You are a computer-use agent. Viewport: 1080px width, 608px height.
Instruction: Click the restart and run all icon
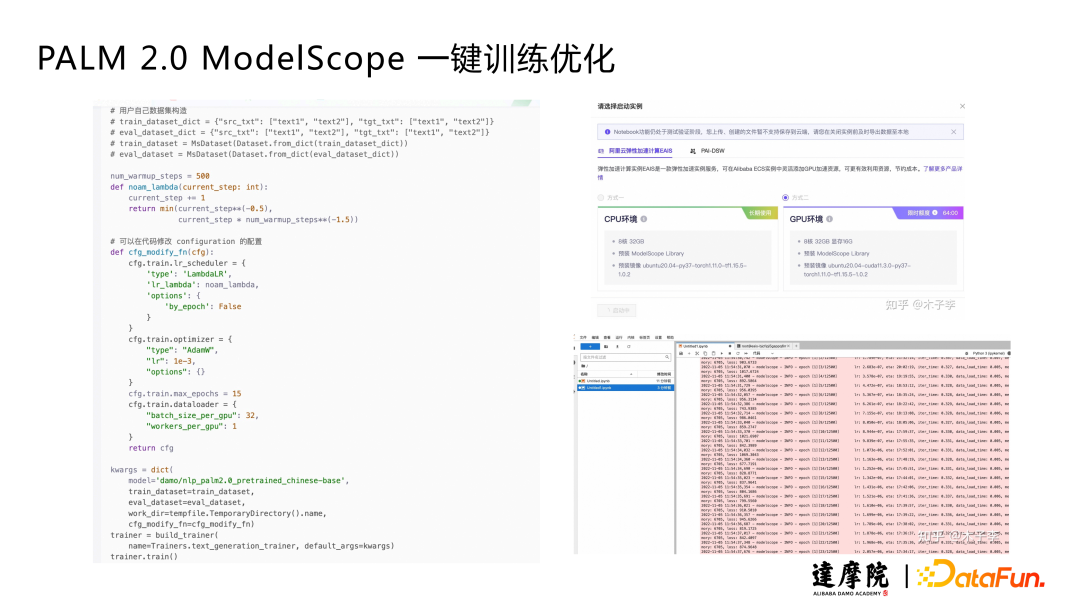[746, 353]
